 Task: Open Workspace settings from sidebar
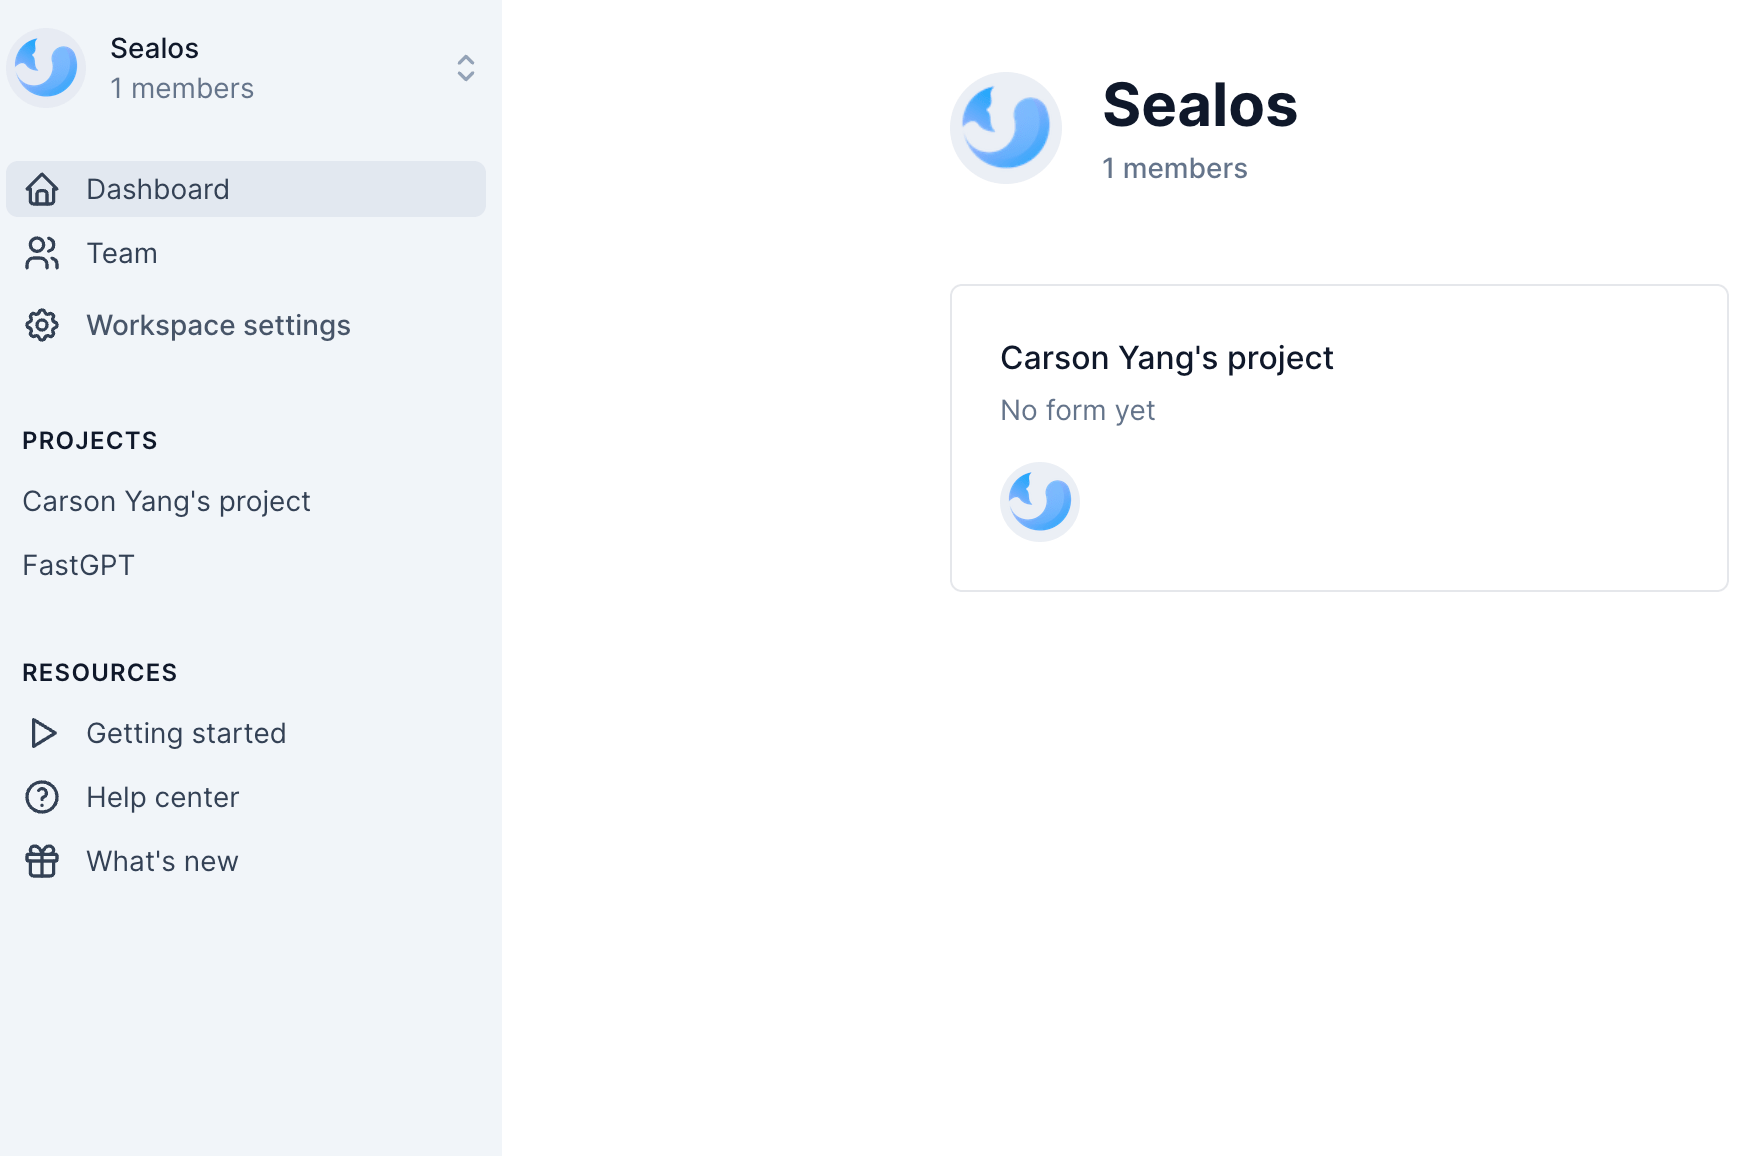pyautogui.click(x=218, y=325)
